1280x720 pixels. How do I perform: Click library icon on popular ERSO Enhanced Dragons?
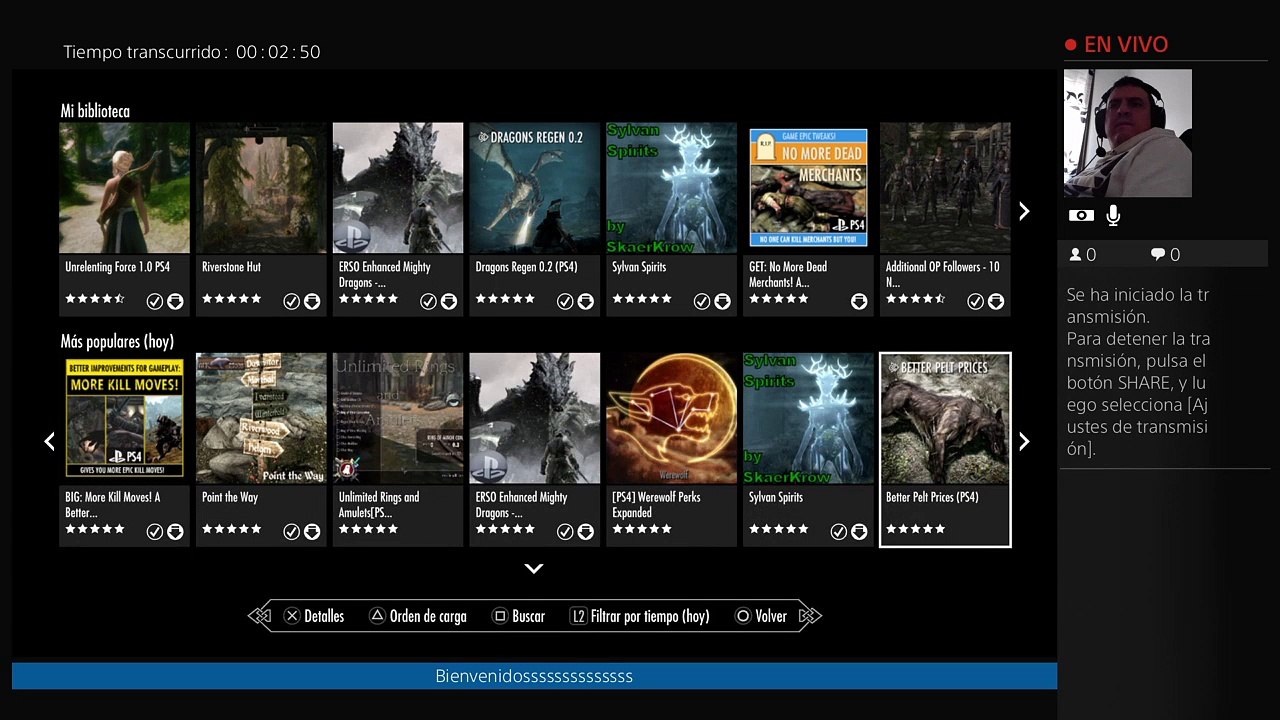tap(586, 531)
